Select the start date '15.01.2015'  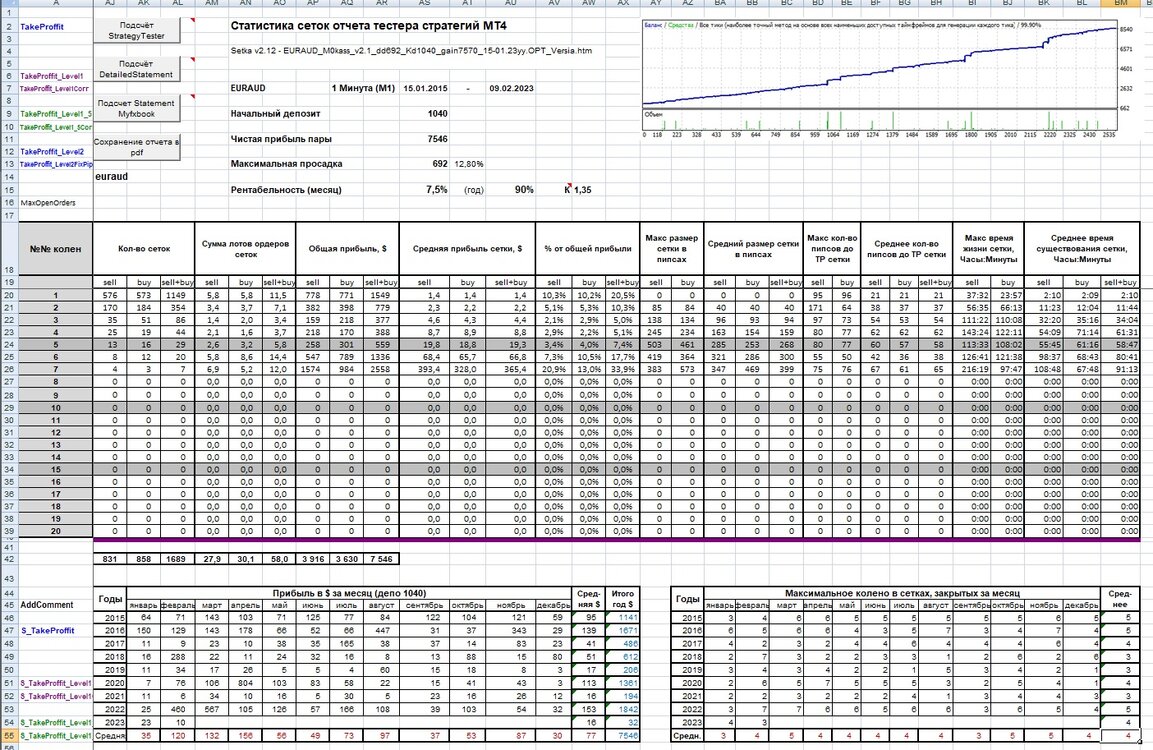point(425,88)
